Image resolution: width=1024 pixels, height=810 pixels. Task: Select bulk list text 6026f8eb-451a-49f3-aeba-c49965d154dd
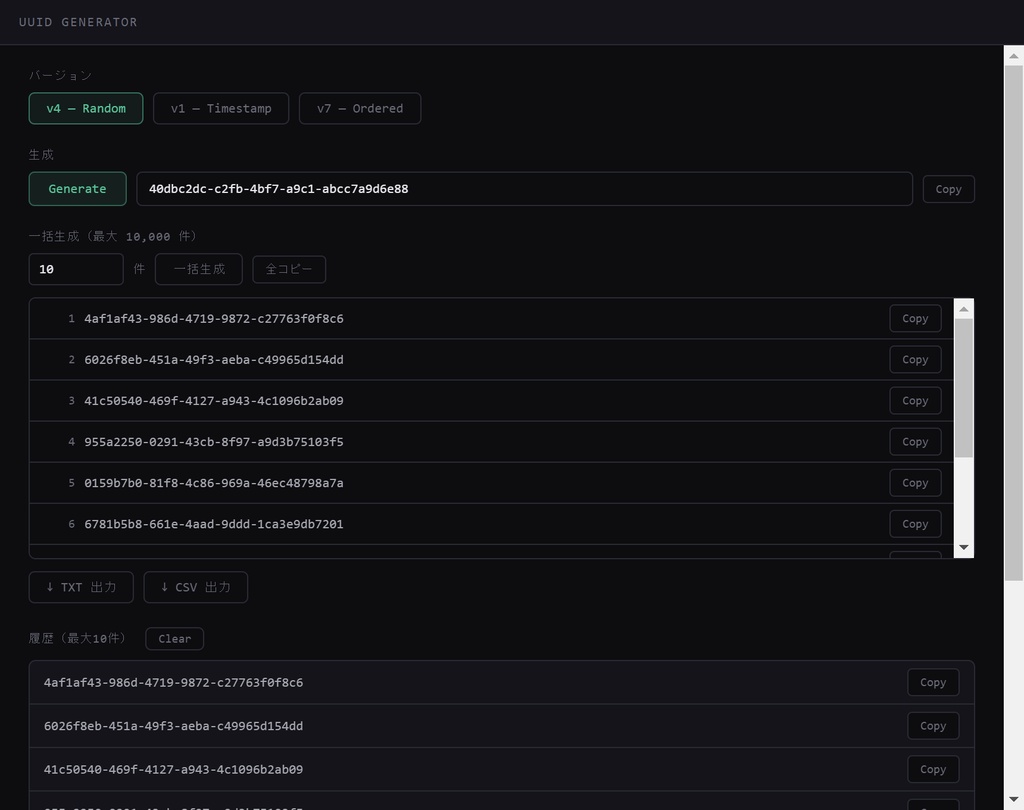214,360
